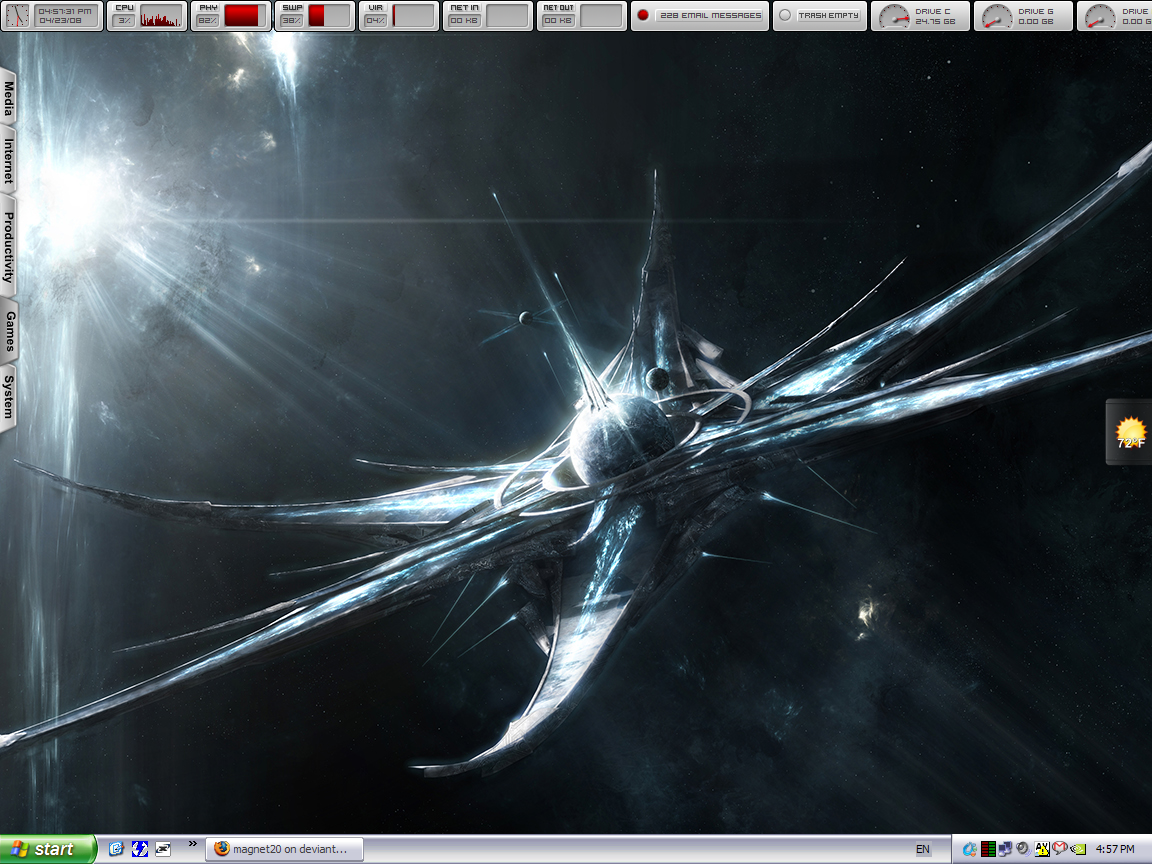The width and height of the screenshot is (1152, 864).
Task: Click the blue lightning bolt Quick Launch icon
Action: tap(140, 849)
